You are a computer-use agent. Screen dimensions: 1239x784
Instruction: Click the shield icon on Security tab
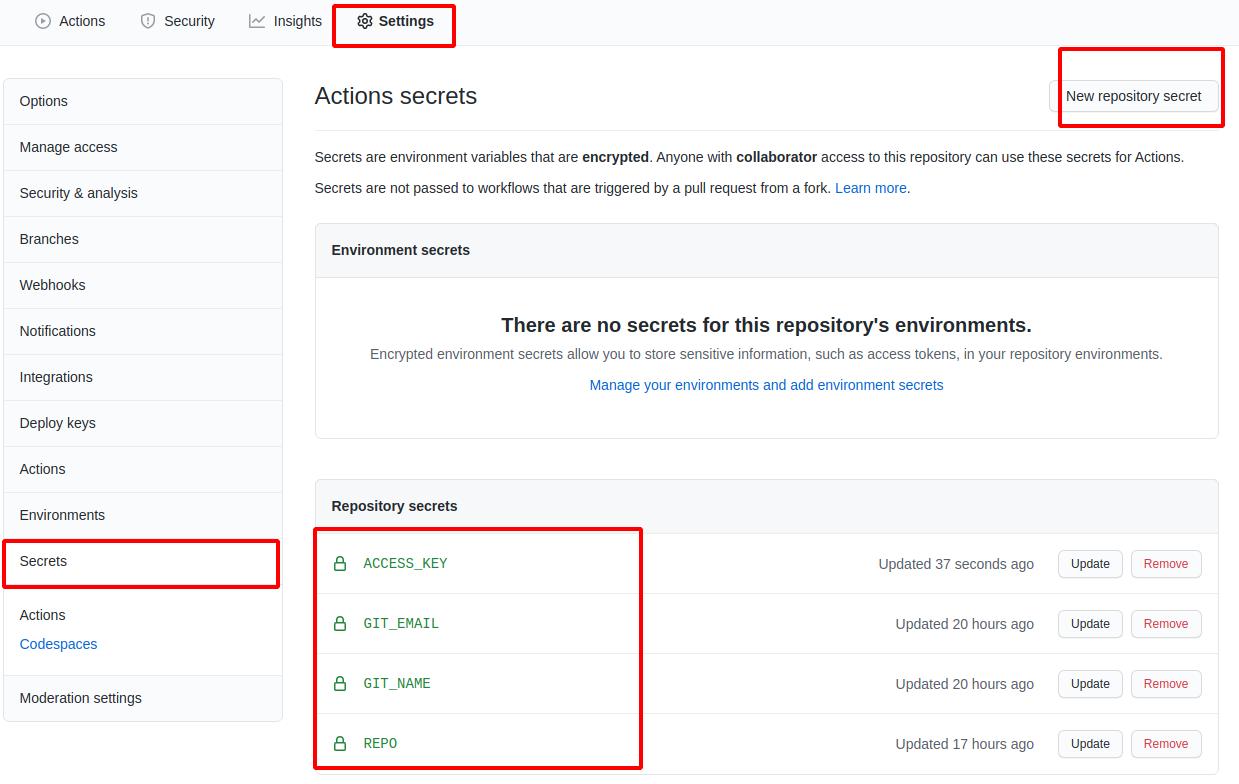[148, 21]
